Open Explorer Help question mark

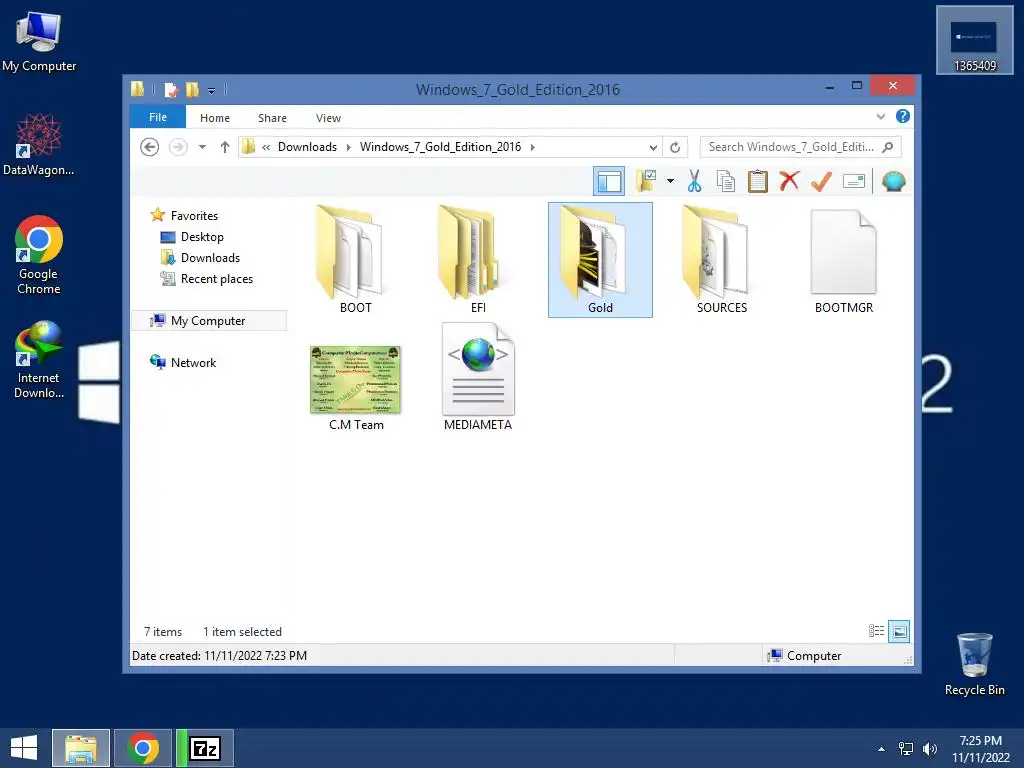(903, 116)
